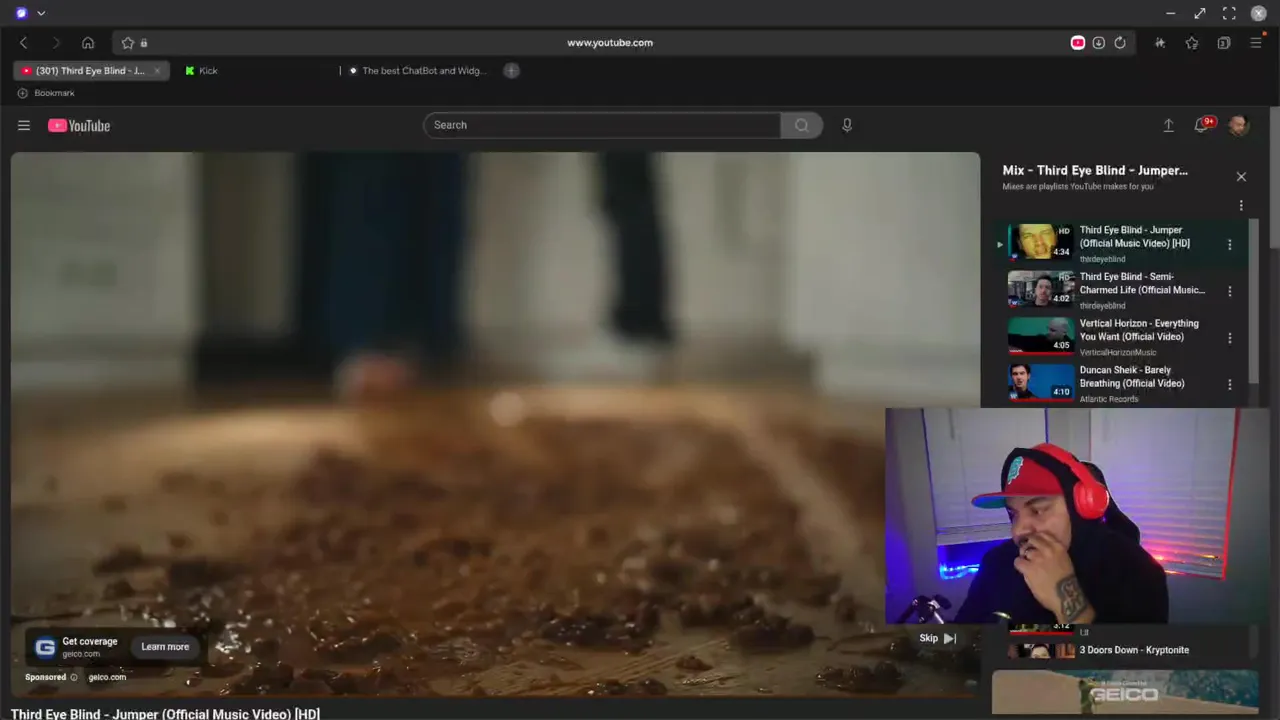The height and width of the screenshot is (720, 1280).
Task: Open the favorites star toolbar icon
Action: pos(1192,43)
